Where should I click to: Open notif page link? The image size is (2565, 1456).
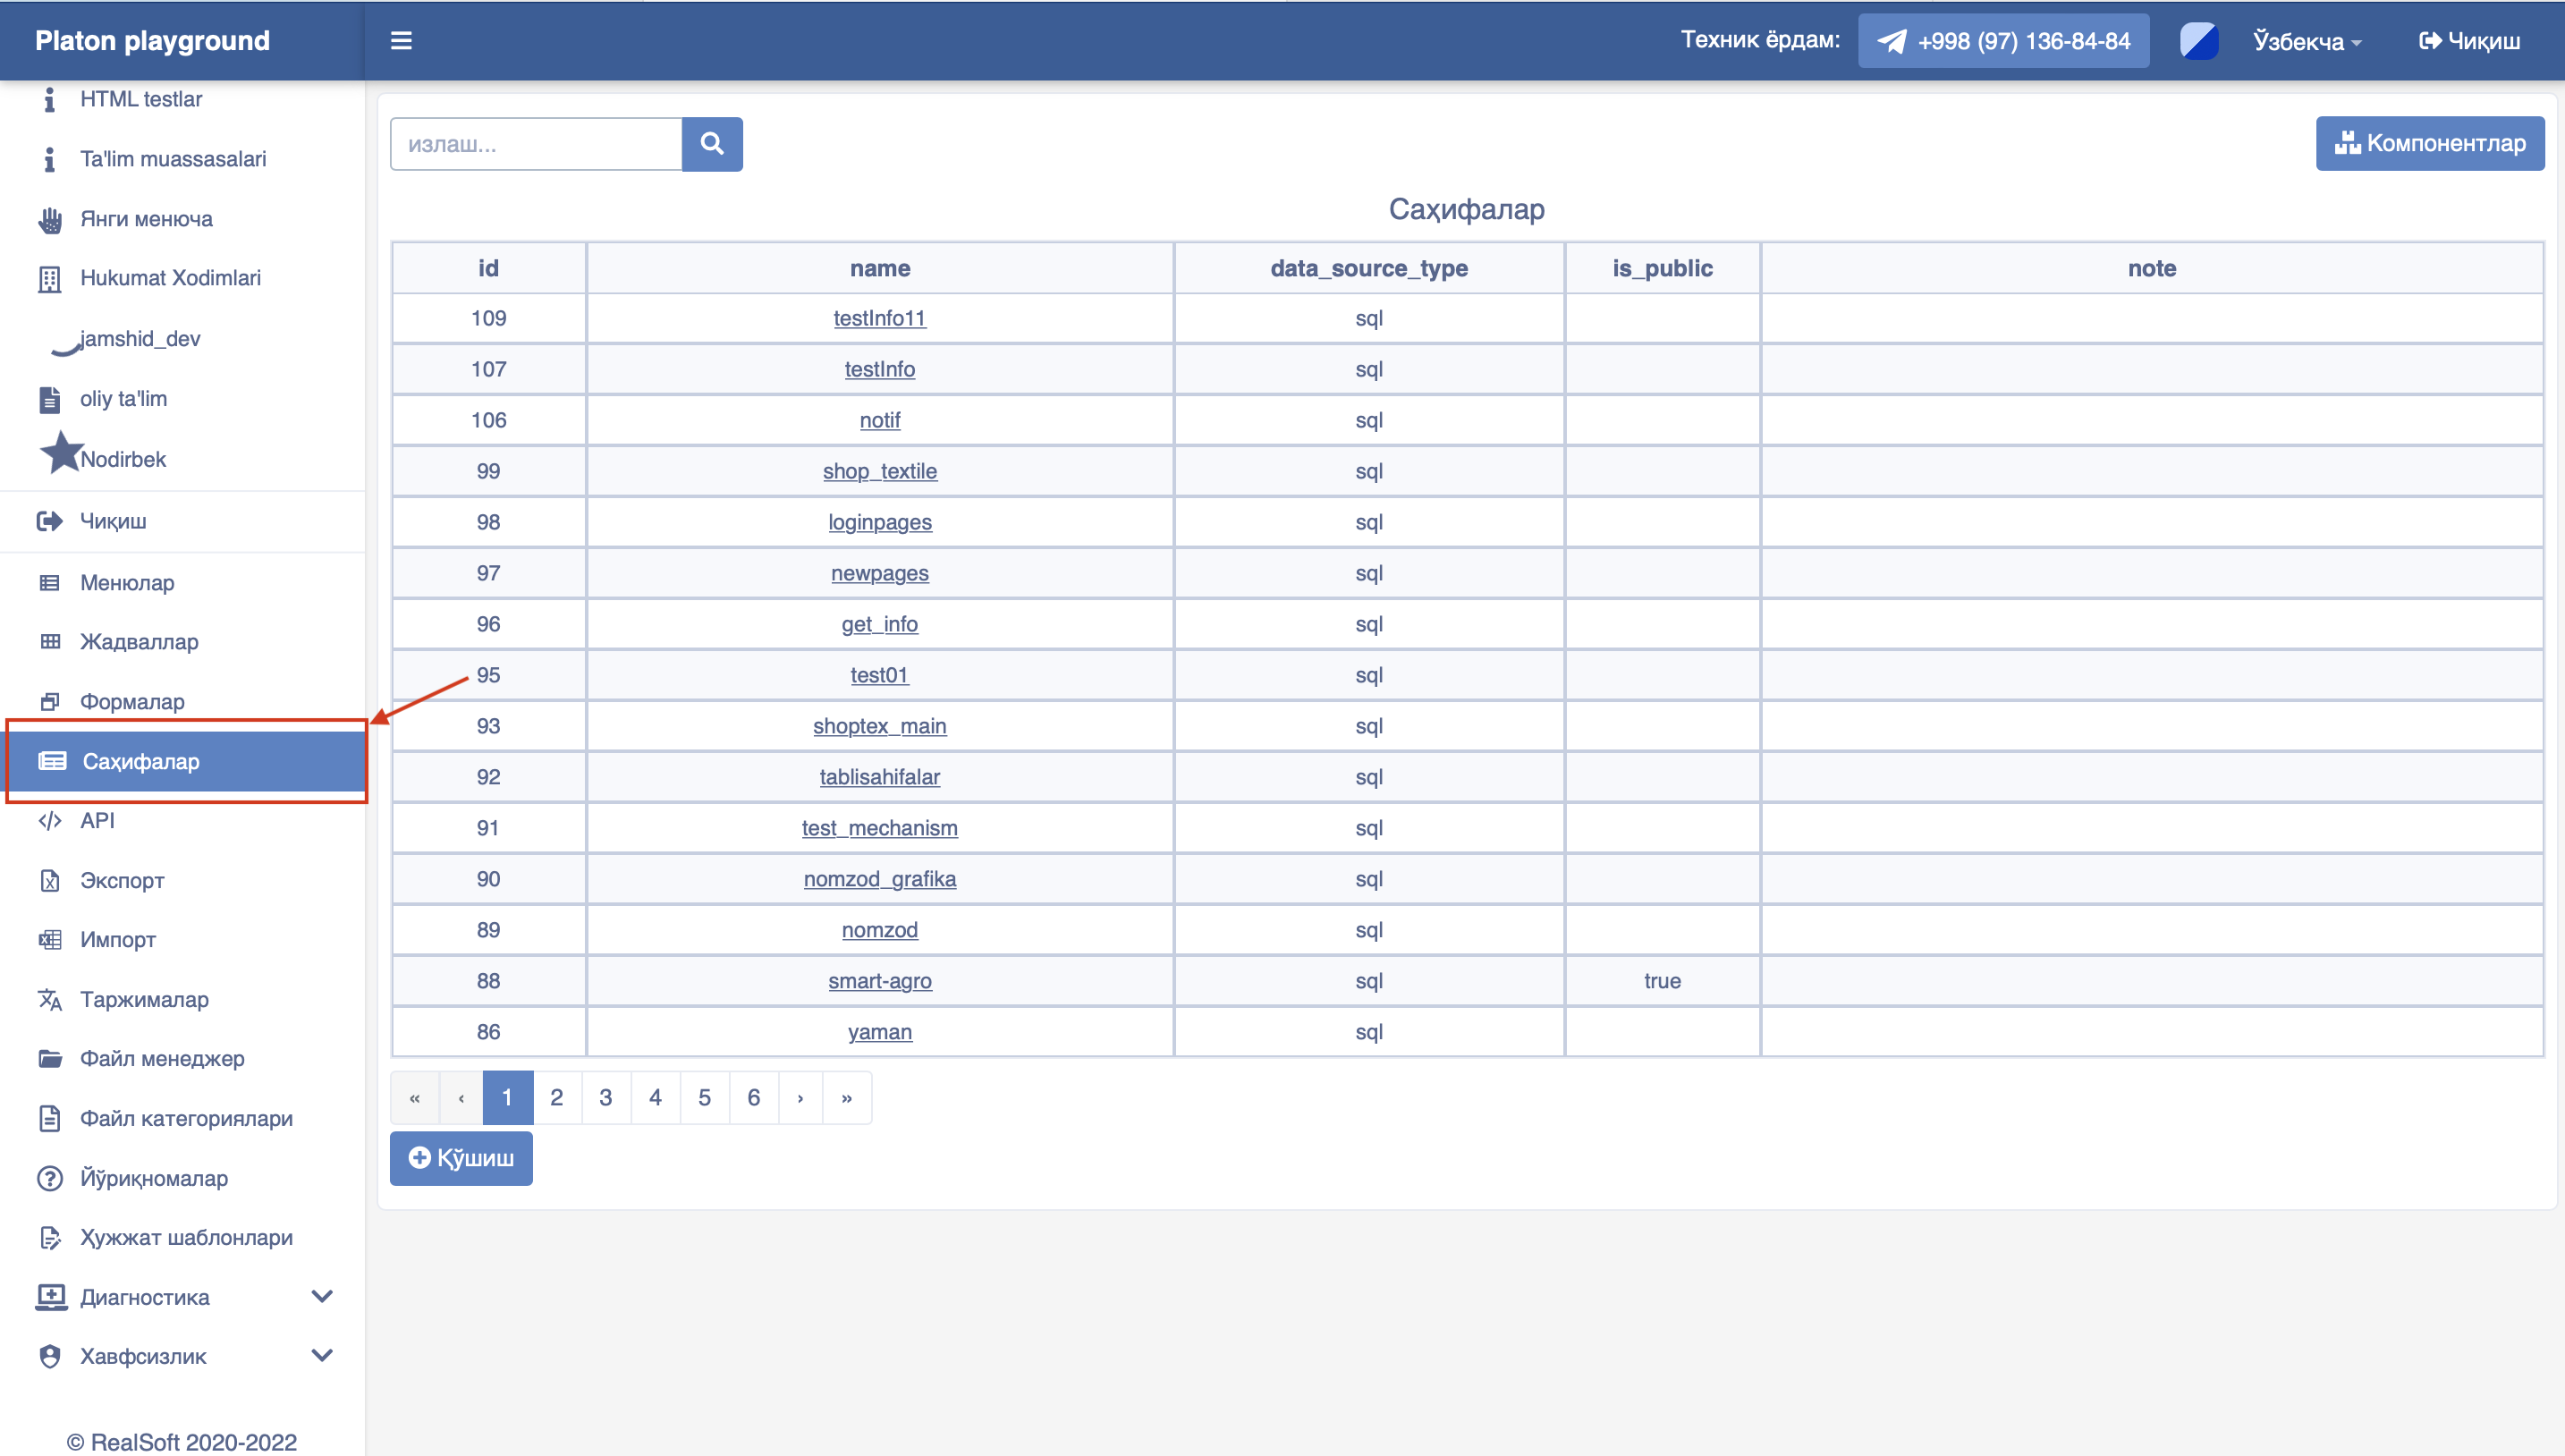(879, 420)
